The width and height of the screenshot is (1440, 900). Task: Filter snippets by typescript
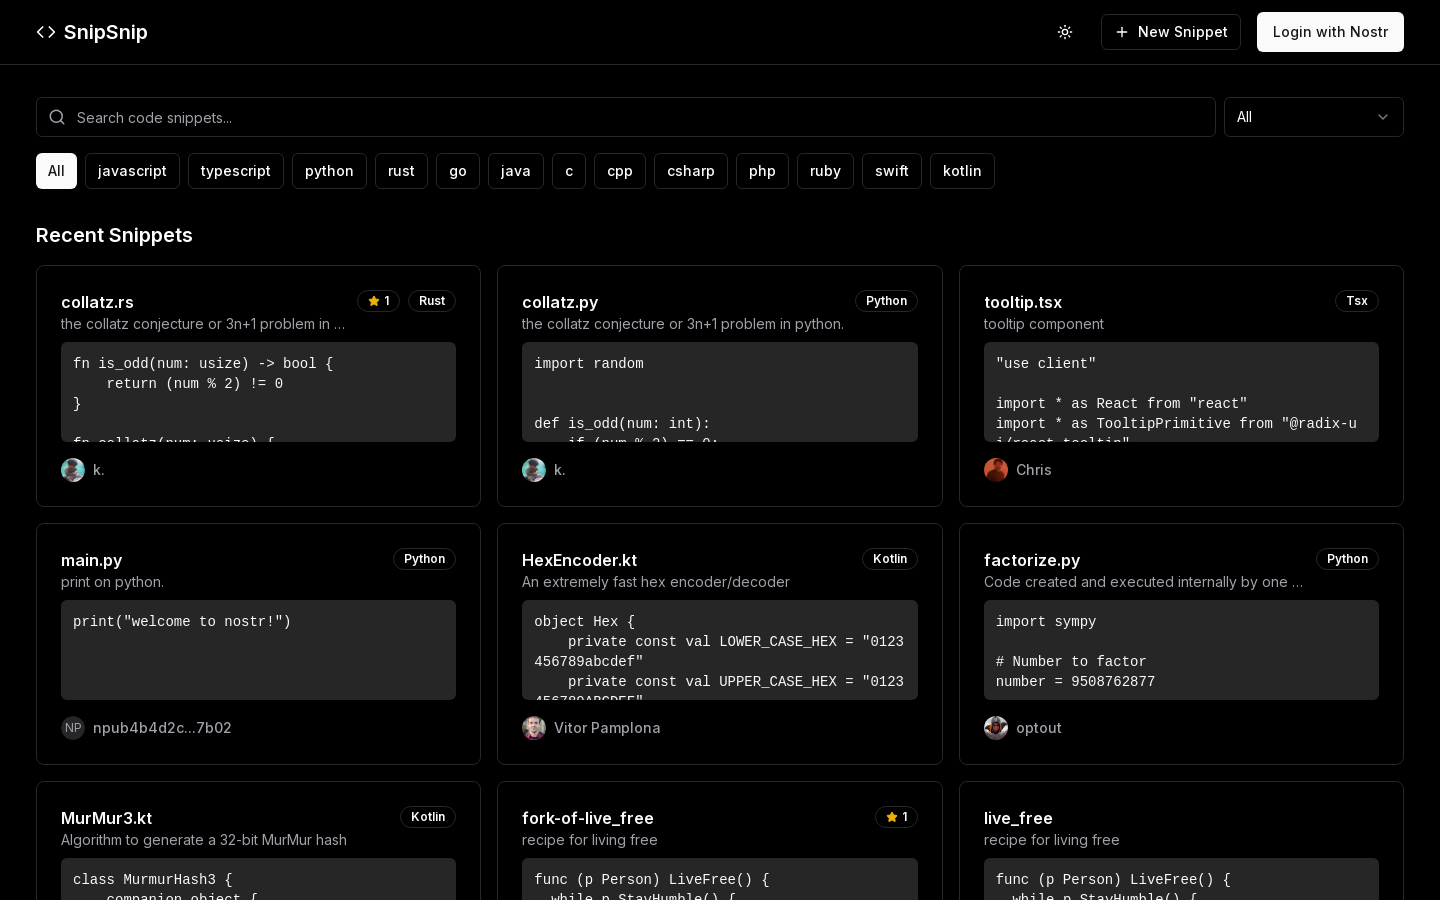(236, 171)
